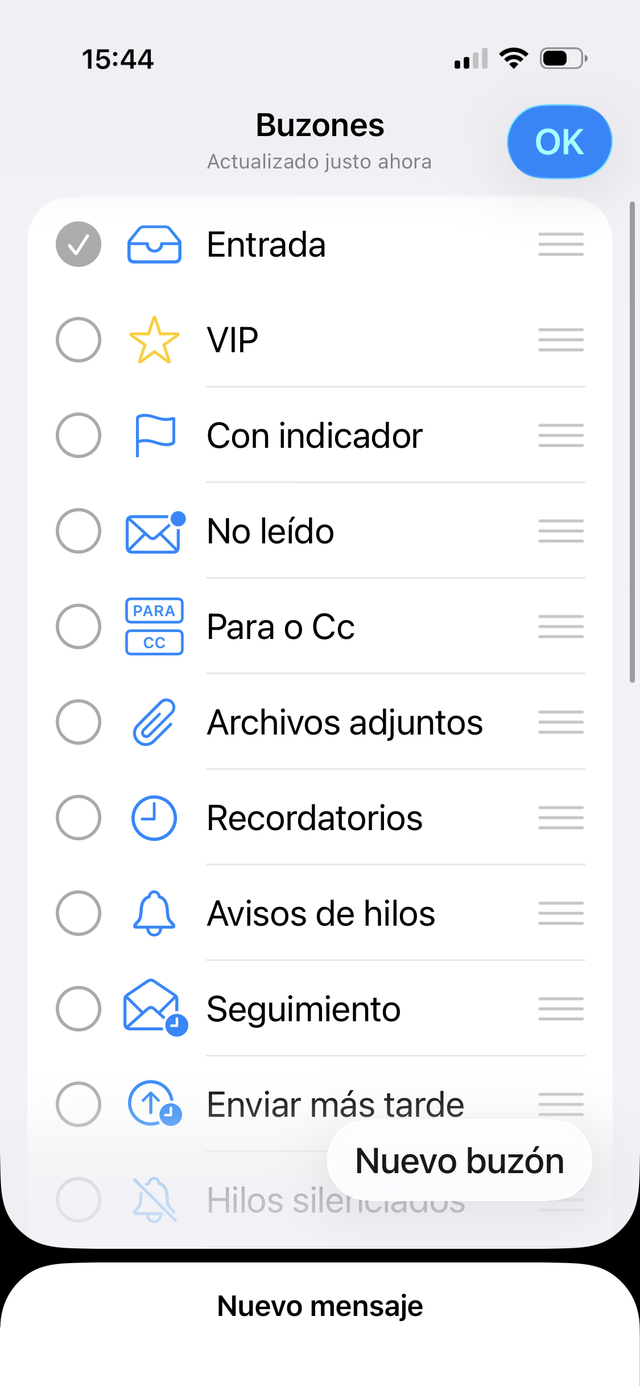Tap the Con indicador flag icon
This screenshot has width=640, height=1386.
click(154, 436)
